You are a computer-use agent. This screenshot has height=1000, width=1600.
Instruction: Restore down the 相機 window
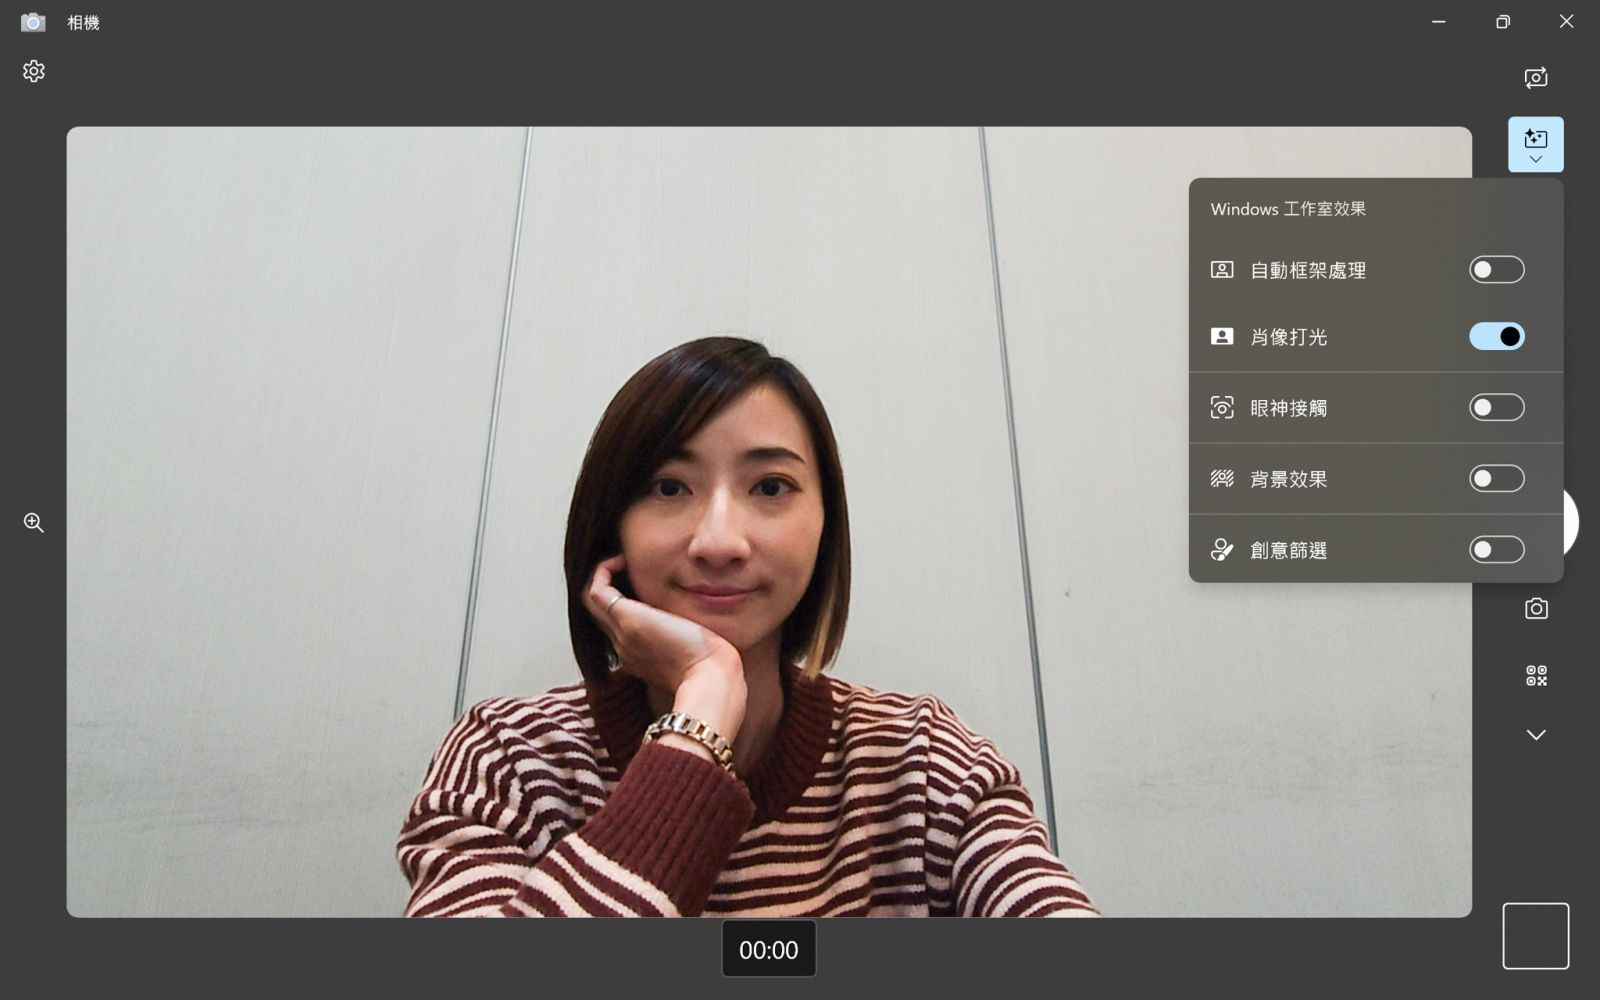1503,22
